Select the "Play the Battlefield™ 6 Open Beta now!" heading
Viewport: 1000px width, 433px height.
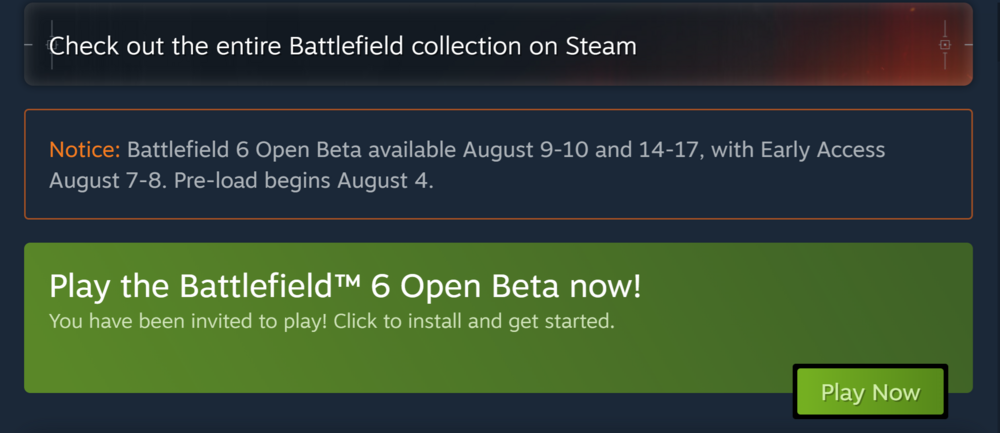(x=345, y=287)
